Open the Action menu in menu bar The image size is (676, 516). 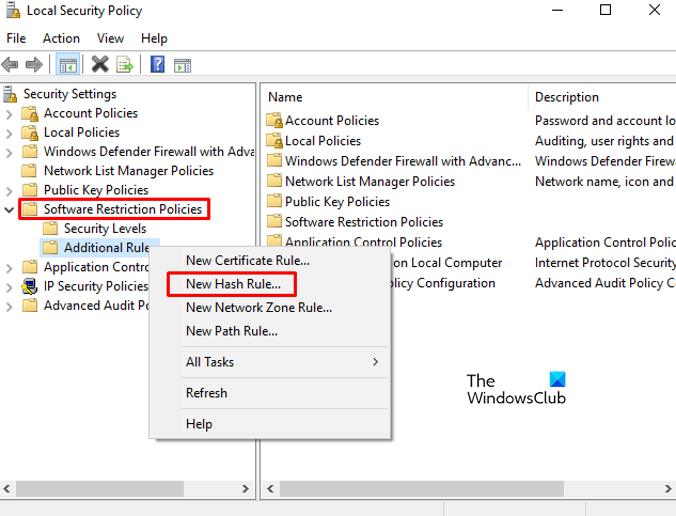tap(61, 38)
